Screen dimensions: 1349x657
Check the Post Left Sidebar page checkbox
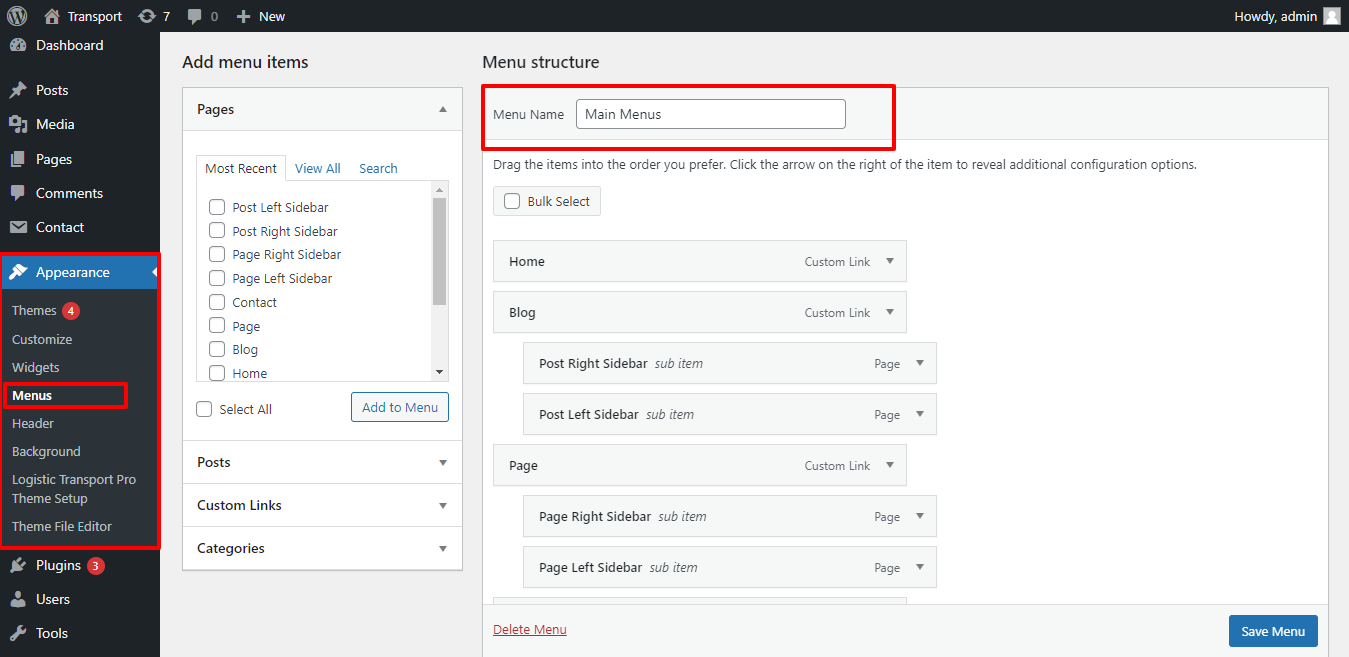(216, 207)
